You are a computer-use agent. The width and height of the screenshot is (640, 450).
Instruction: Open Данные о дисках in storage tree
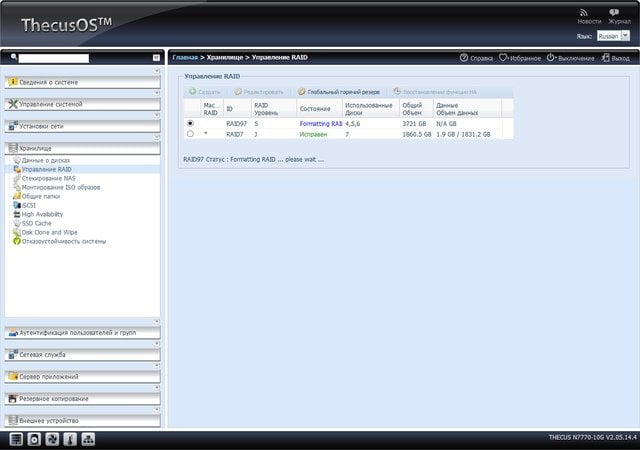(46, 160)
